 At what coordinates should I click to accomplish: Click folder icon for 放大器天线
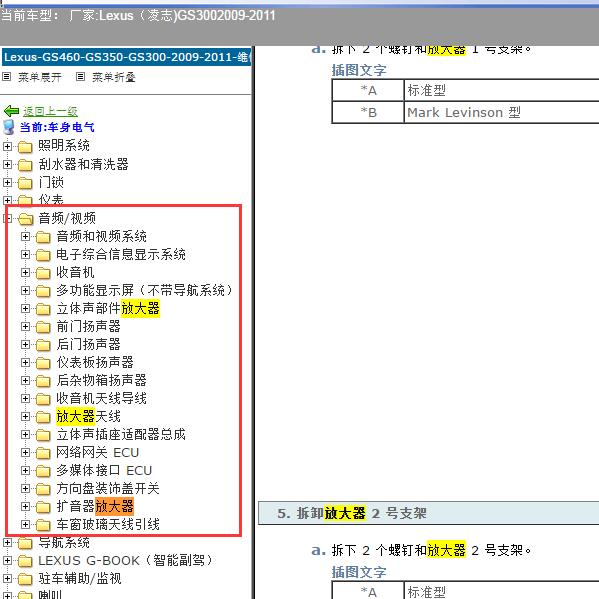coord(43,417)
